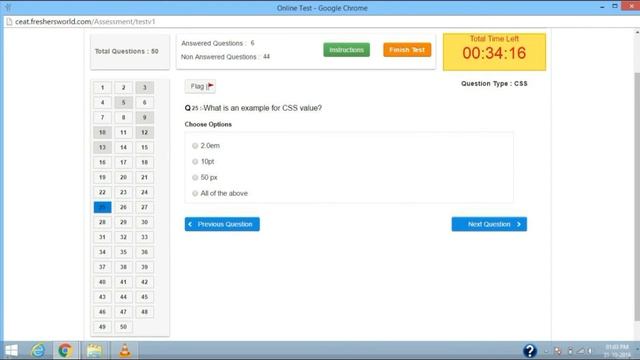Jump to question 9
640x360 pixels.
[x=144, y=118]
